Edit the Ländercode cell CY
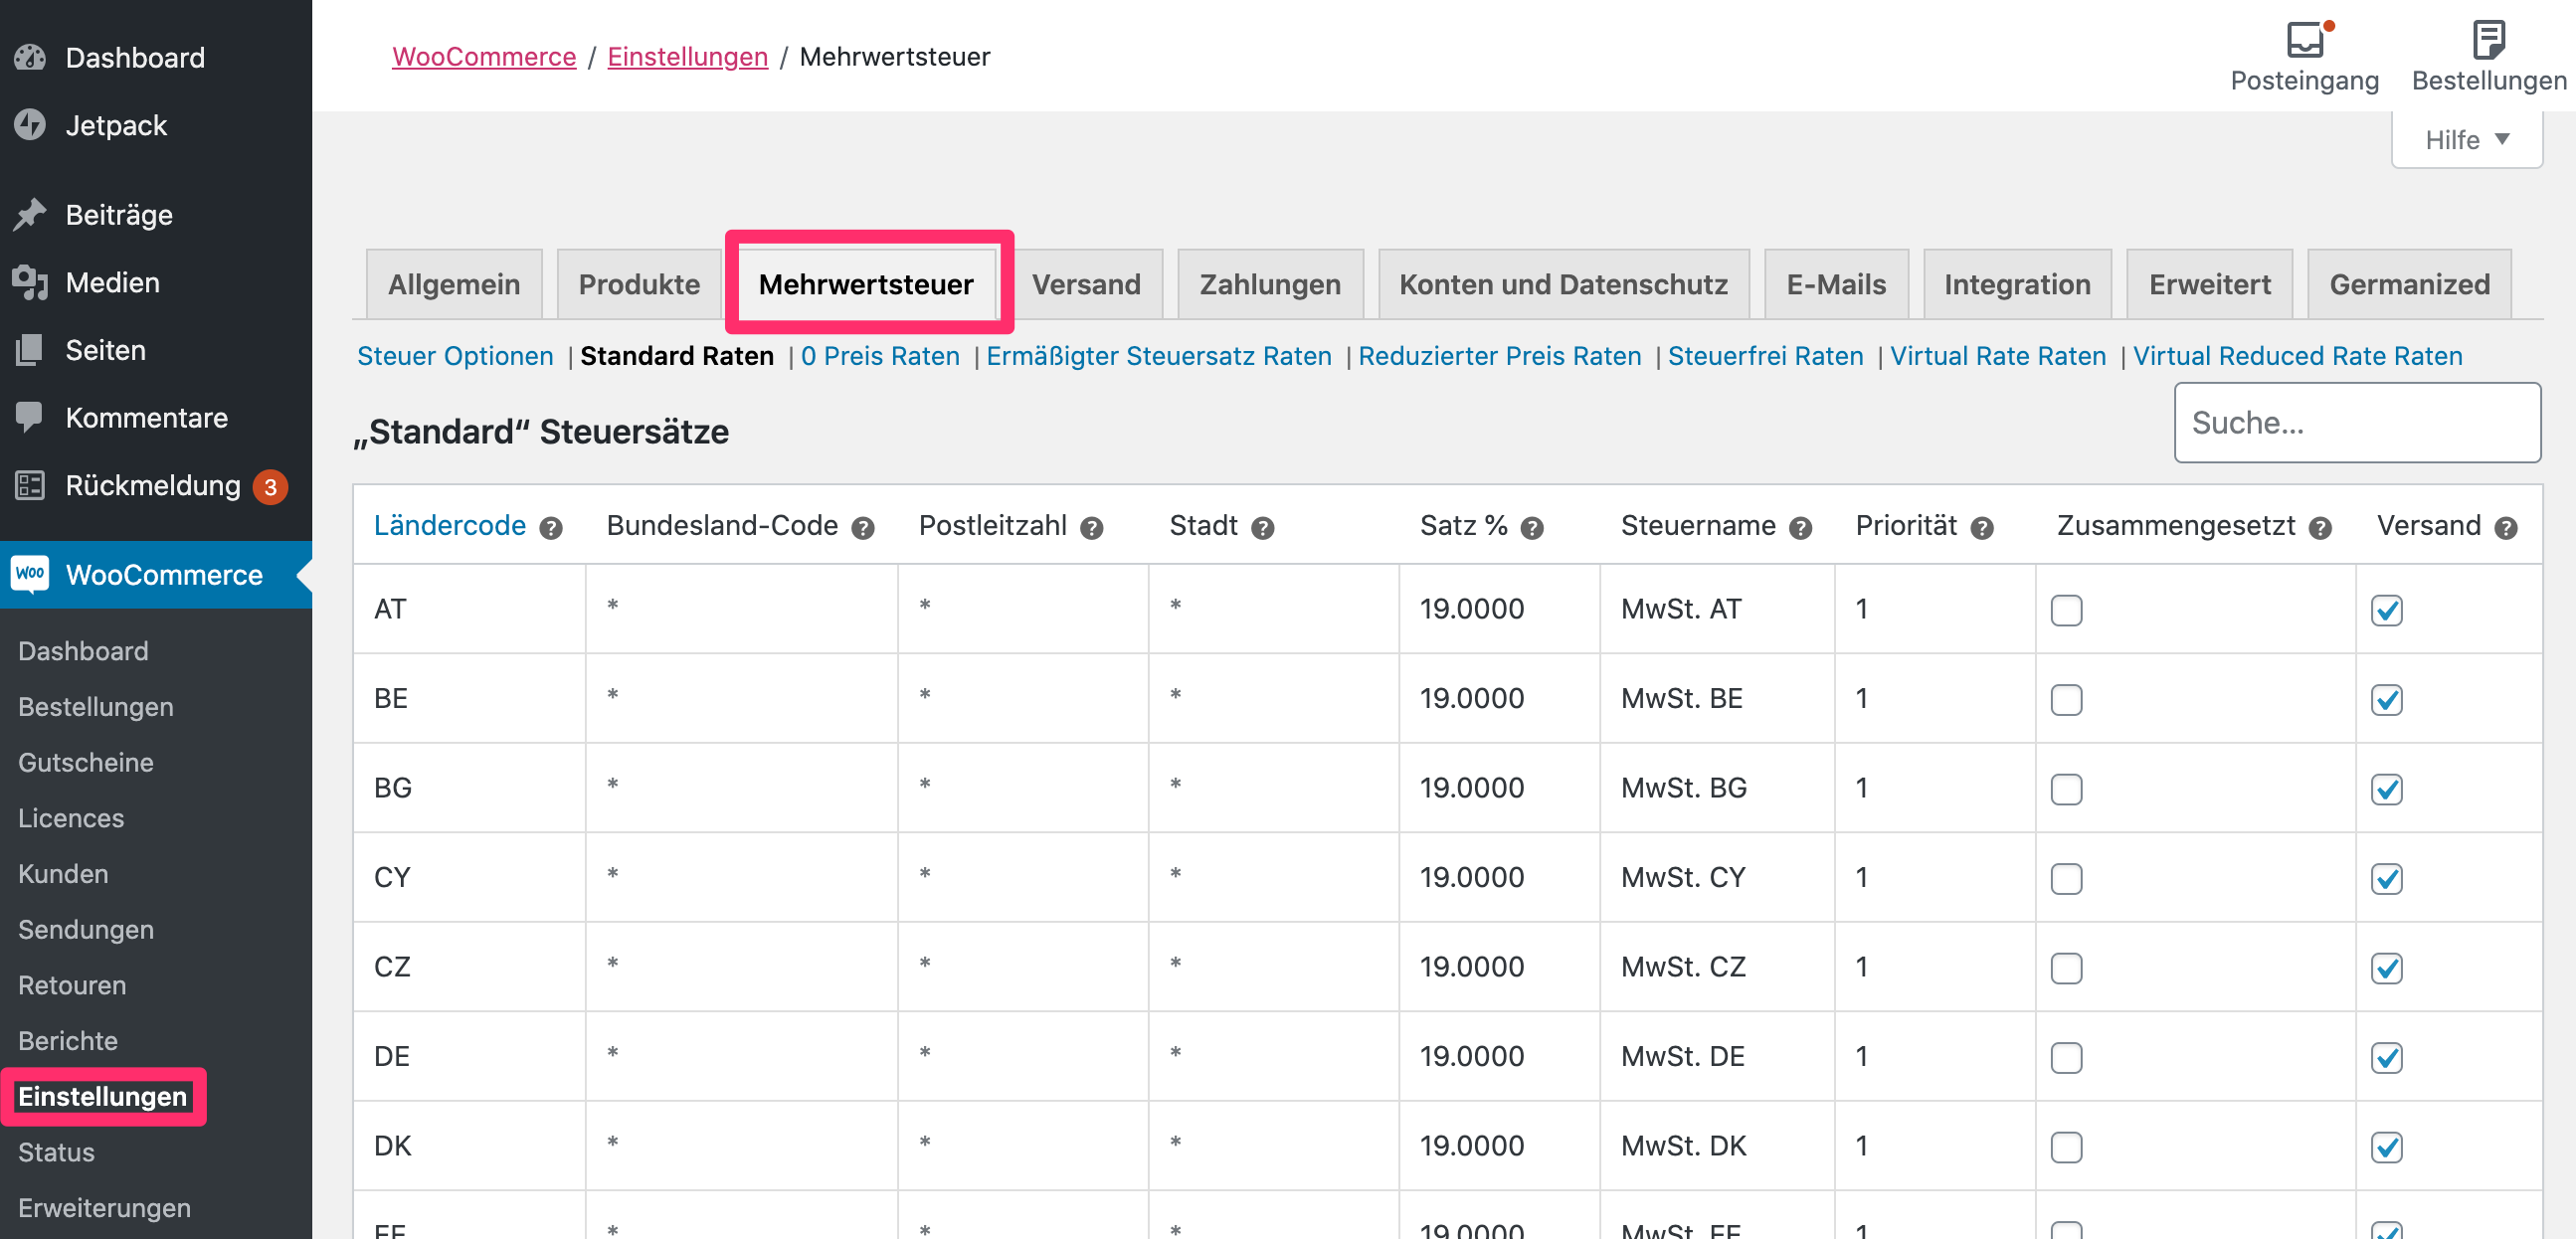The width and height of the screenshot is (2576, 1239). 469,877
